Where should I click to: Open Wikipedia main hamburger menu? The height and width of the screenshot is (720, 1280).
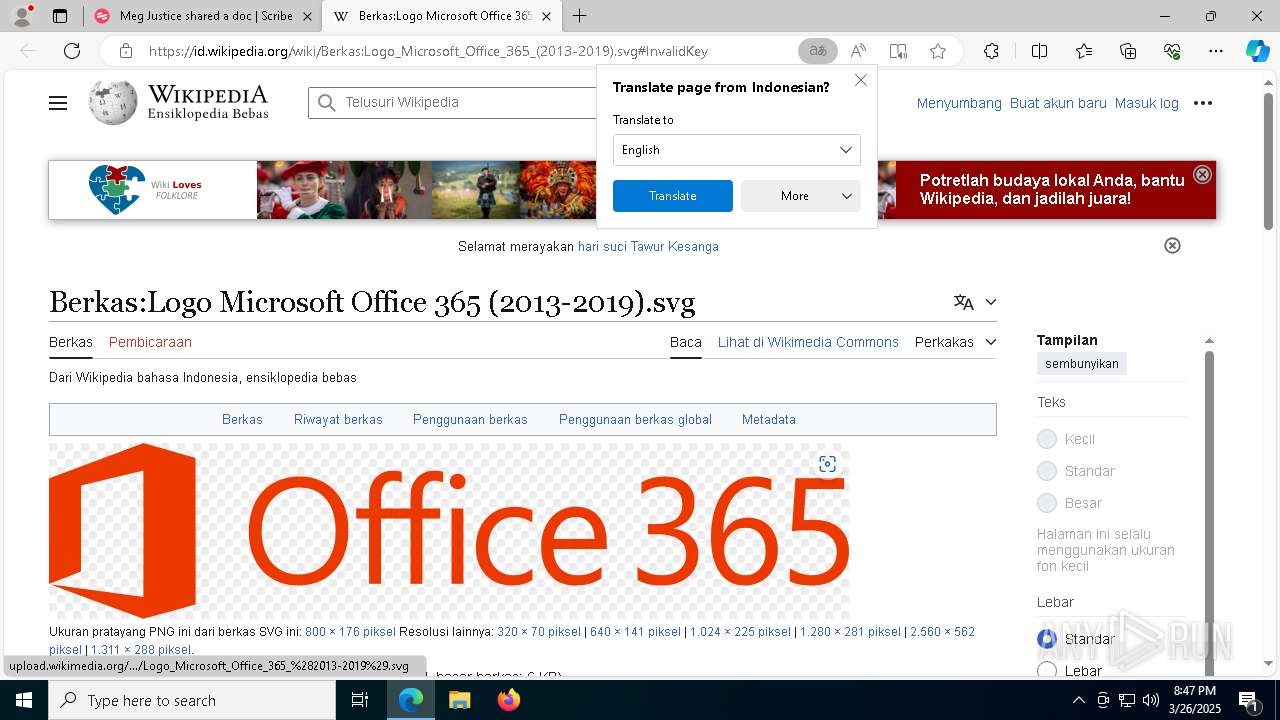[x=58, y=103]
